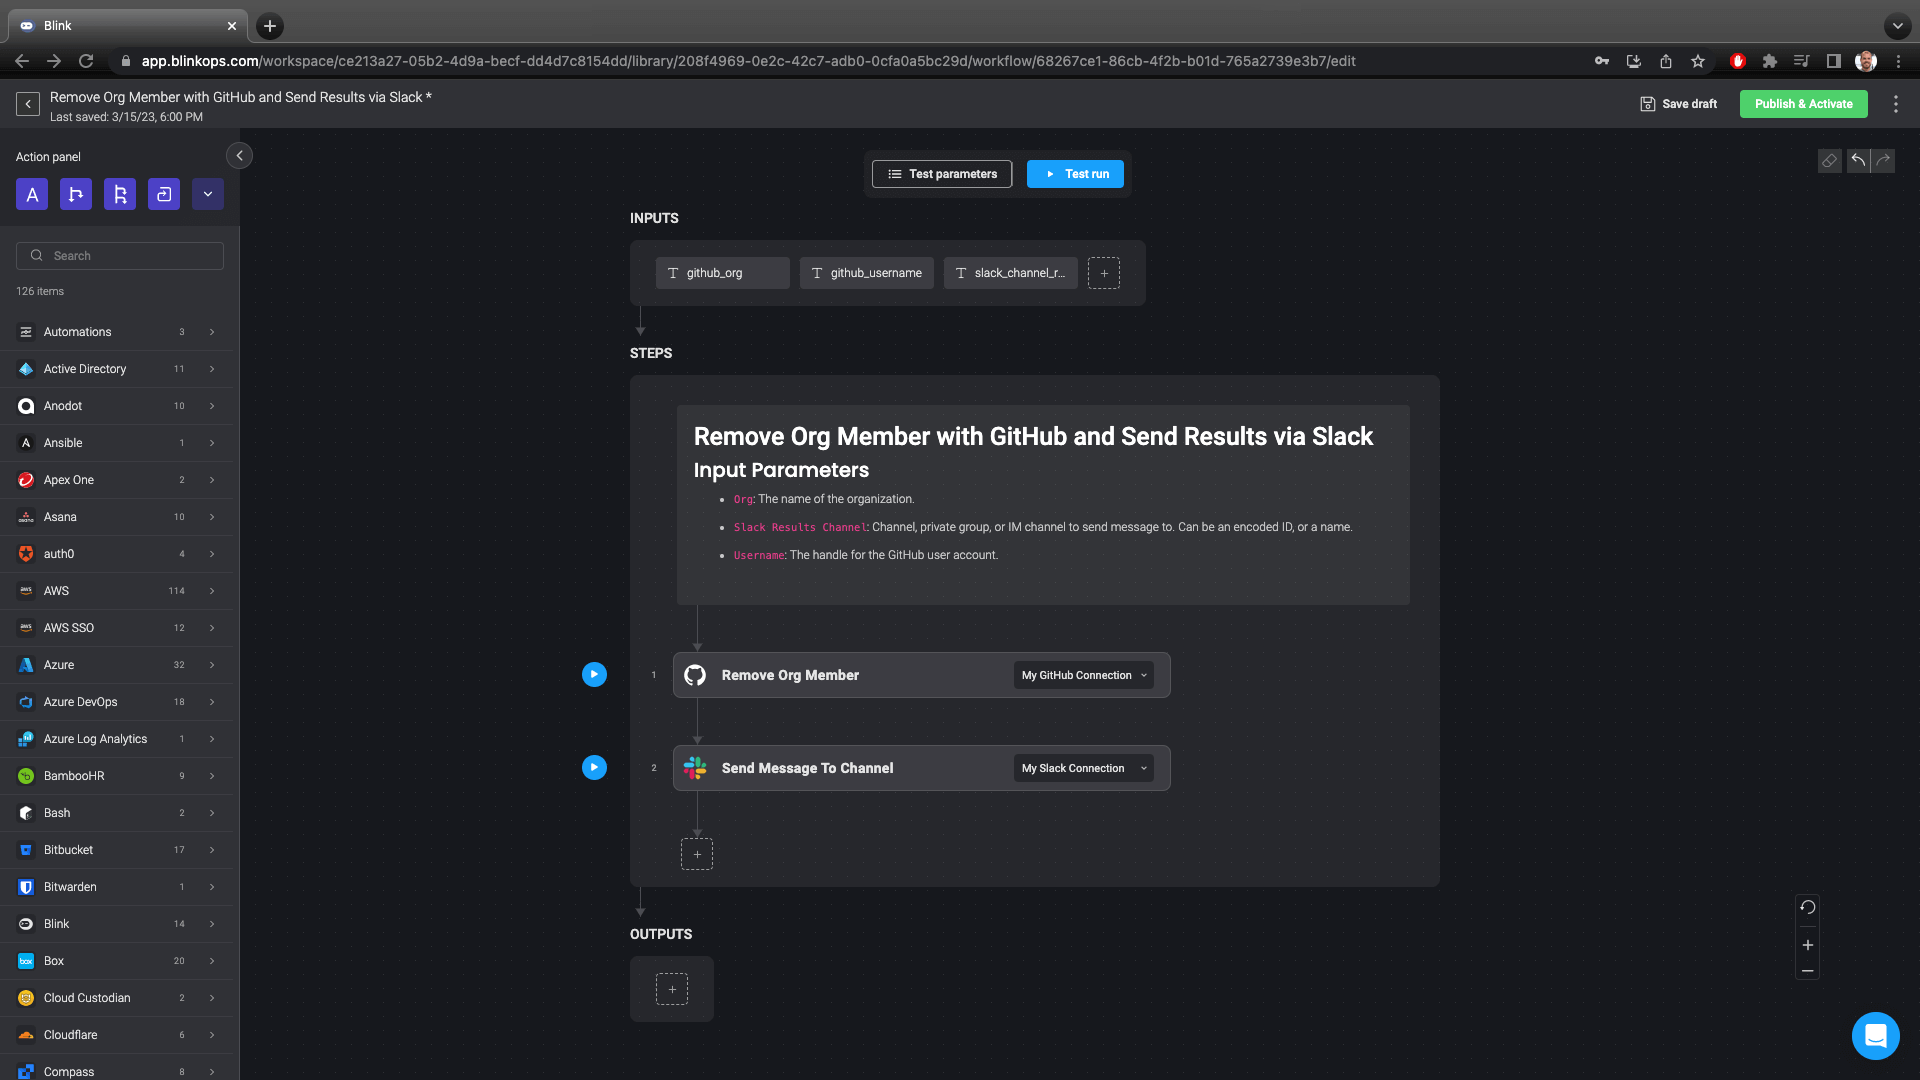The height and width of the screenshot is (1080, 1920).
Task: Select the slack_channel_r... input parameter
Action: point(1011,273)
